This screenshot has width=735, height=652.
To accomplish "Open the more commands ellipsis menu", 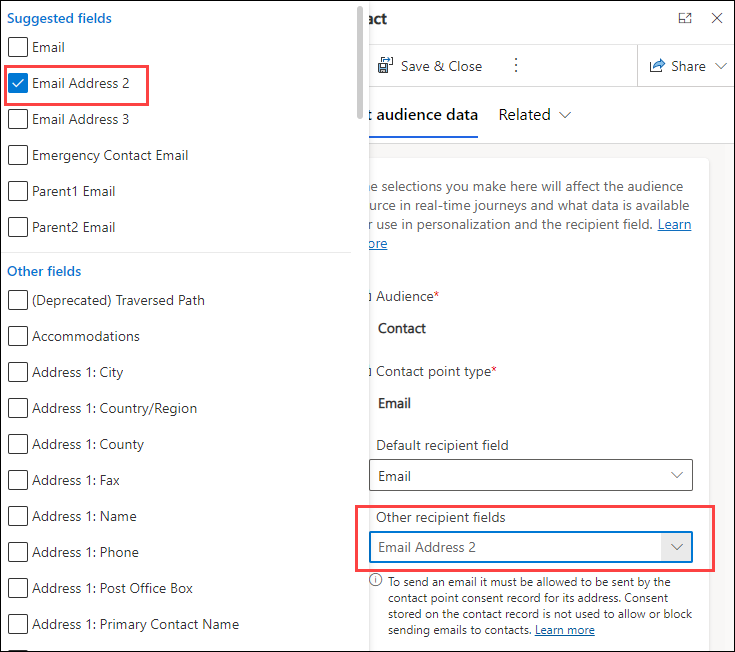I will [516, 66].
